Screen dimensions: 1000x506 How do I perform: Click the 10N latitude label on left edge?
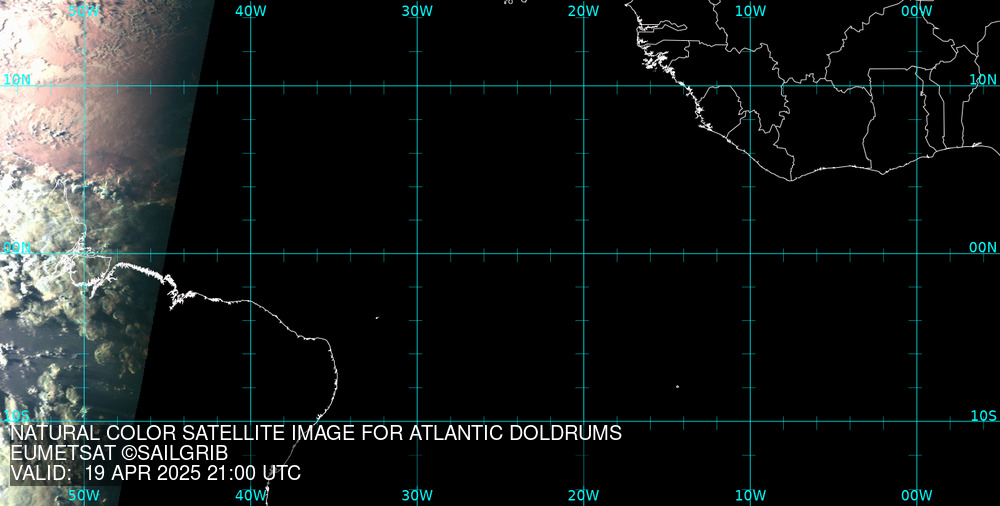click(x=17, y=79)
